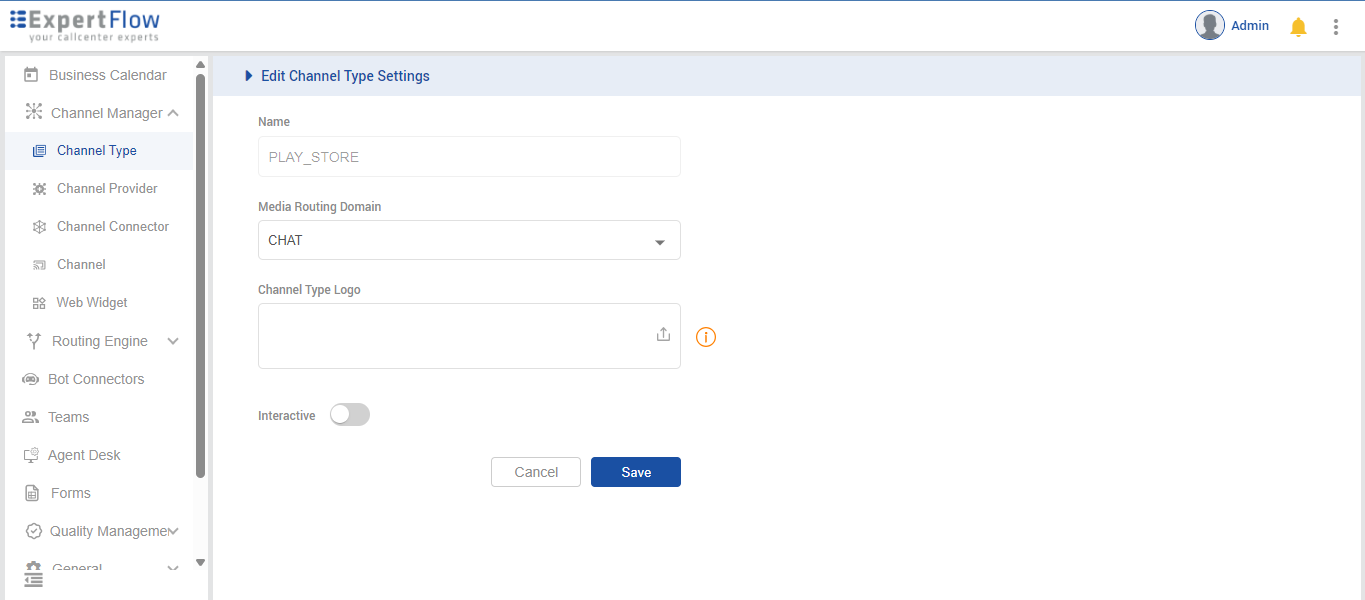The image size is (1365, 600).
Task: Open the Media Routing Domain dropdown
Action: [469, 241]
